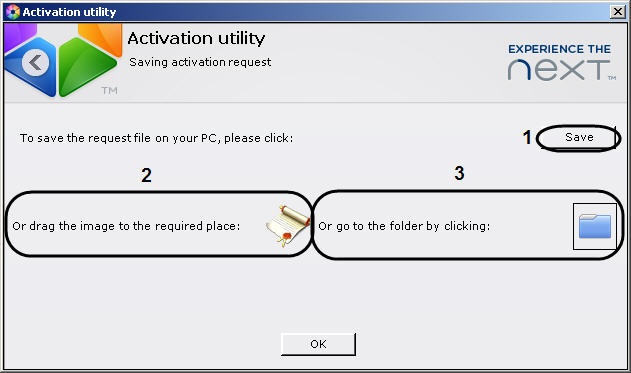The width and height of the screenshot is (631, 373).
Task: Click the green segment of the hexagon logo
Action: click(85, 66)
